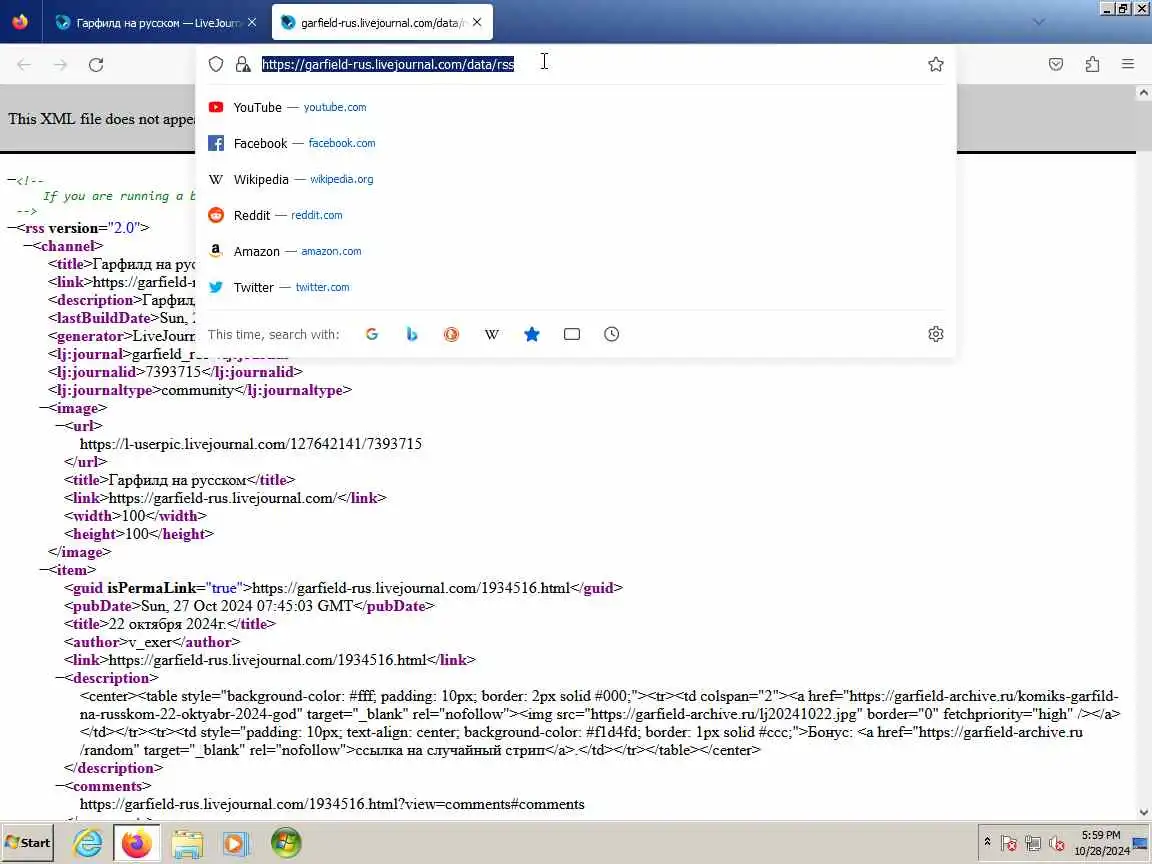The height and width of the screenshot is (864, 1152).
Task: Click the author v_exer text
Action: [x=150, y=642]
